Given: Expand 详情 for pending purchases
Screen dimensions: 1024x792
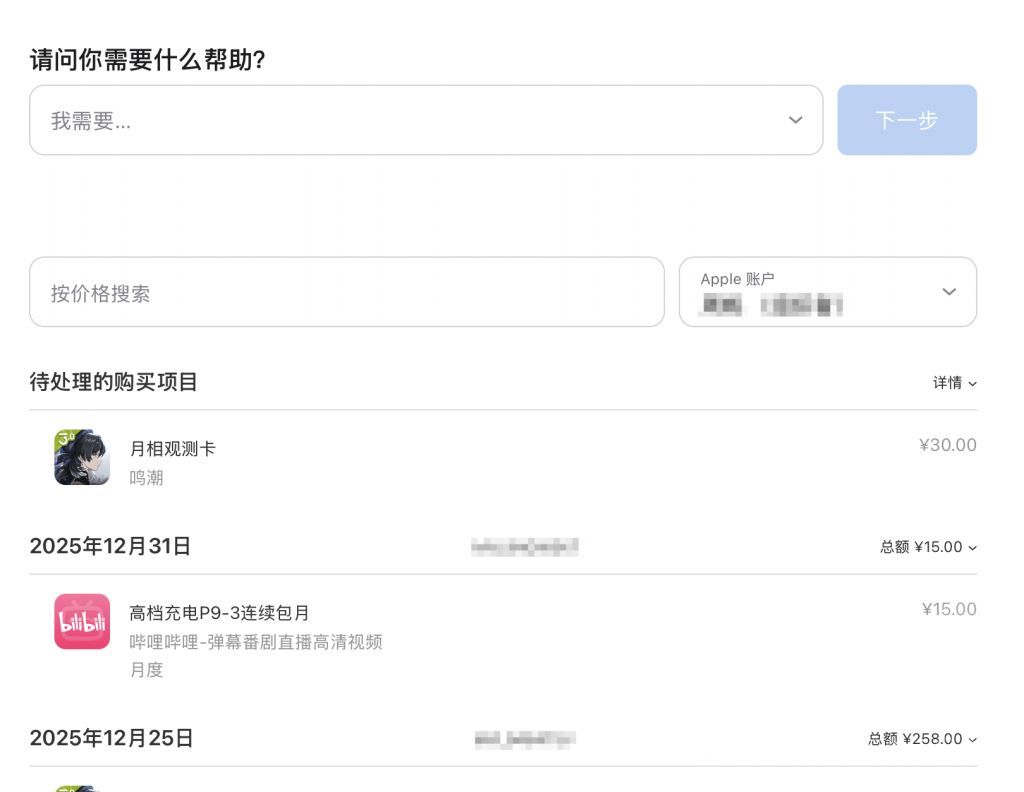Looking at the screenshot, I should (x=954, y=383).
